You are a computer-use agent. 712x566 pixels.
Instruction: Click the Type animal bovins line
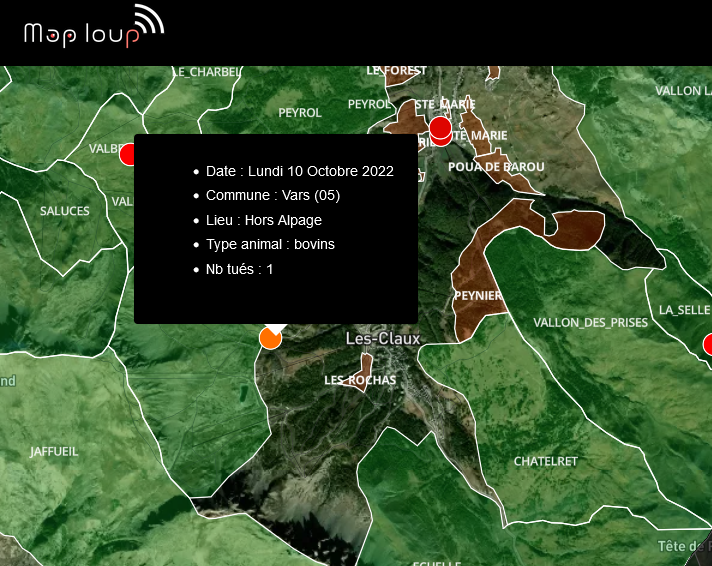(270, 244)
